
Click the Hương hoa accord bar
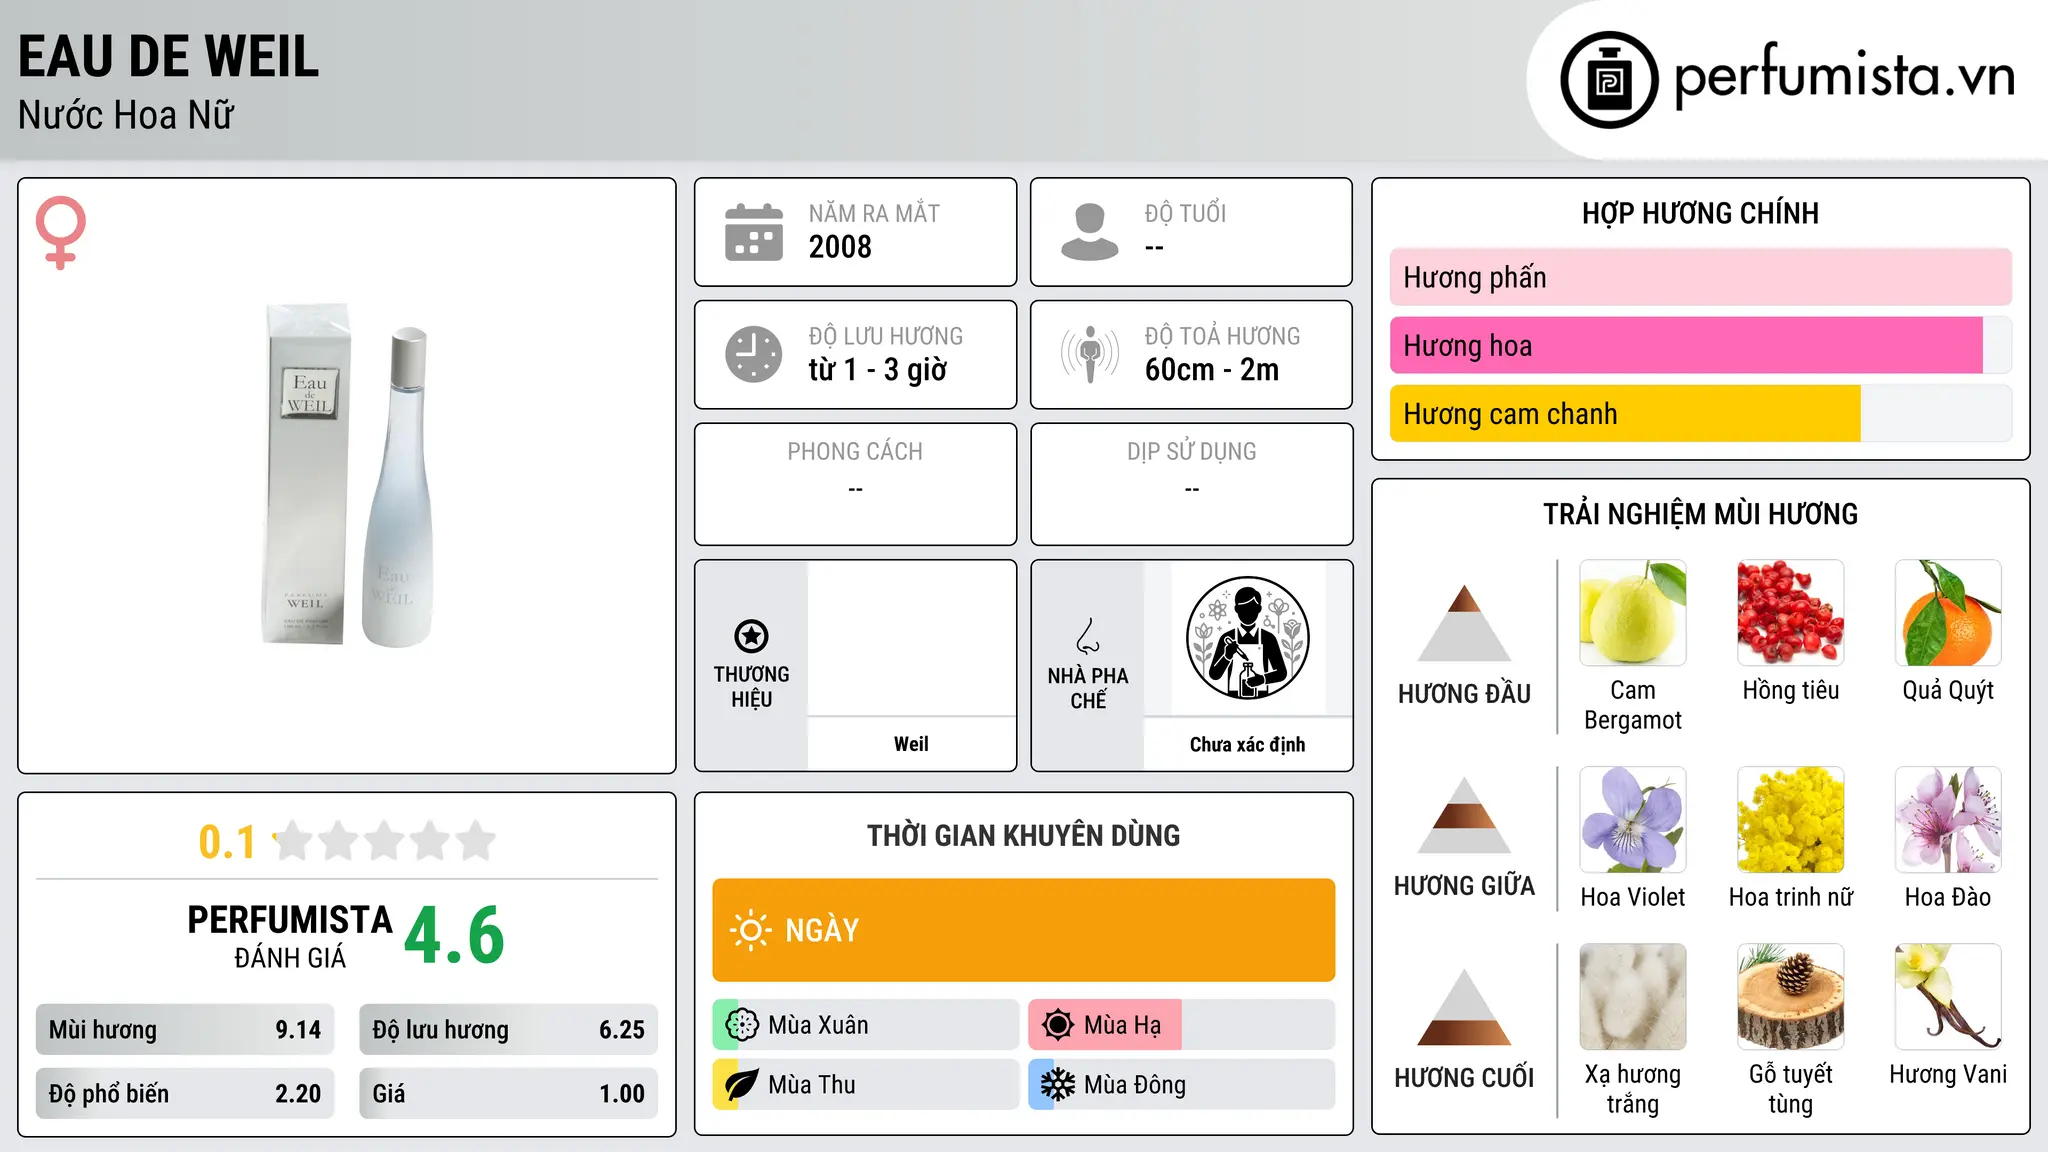coord(1700,345)
